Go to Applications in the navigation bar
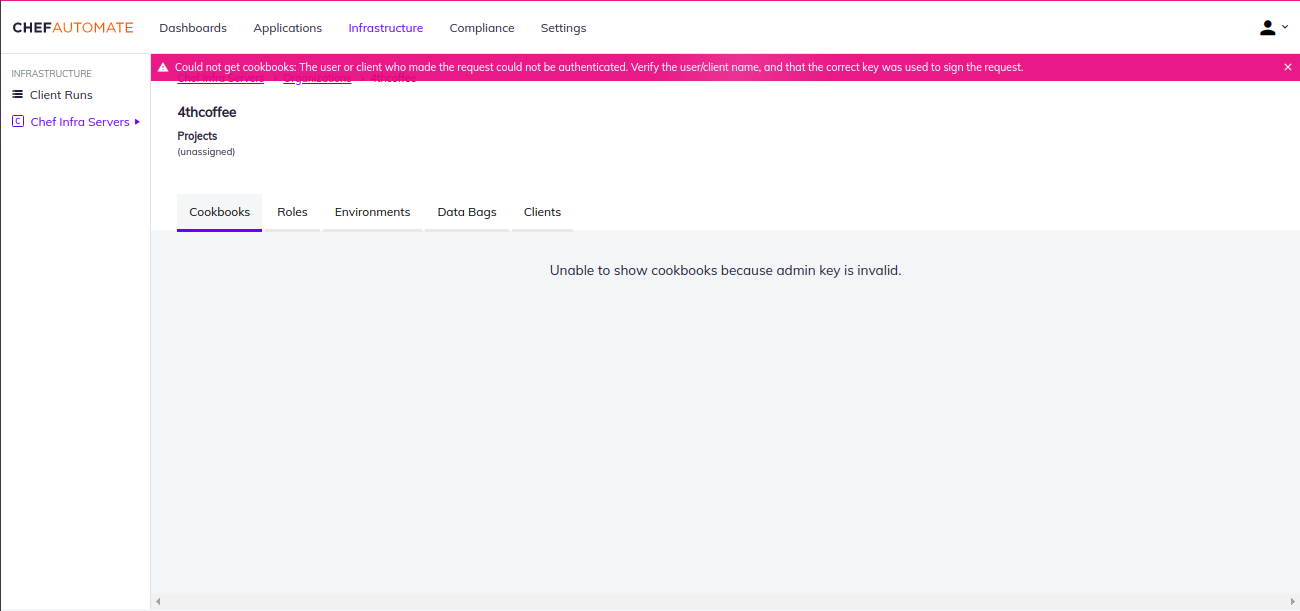The width and height of the screenshot is (1300, 611). coord(288,27)
